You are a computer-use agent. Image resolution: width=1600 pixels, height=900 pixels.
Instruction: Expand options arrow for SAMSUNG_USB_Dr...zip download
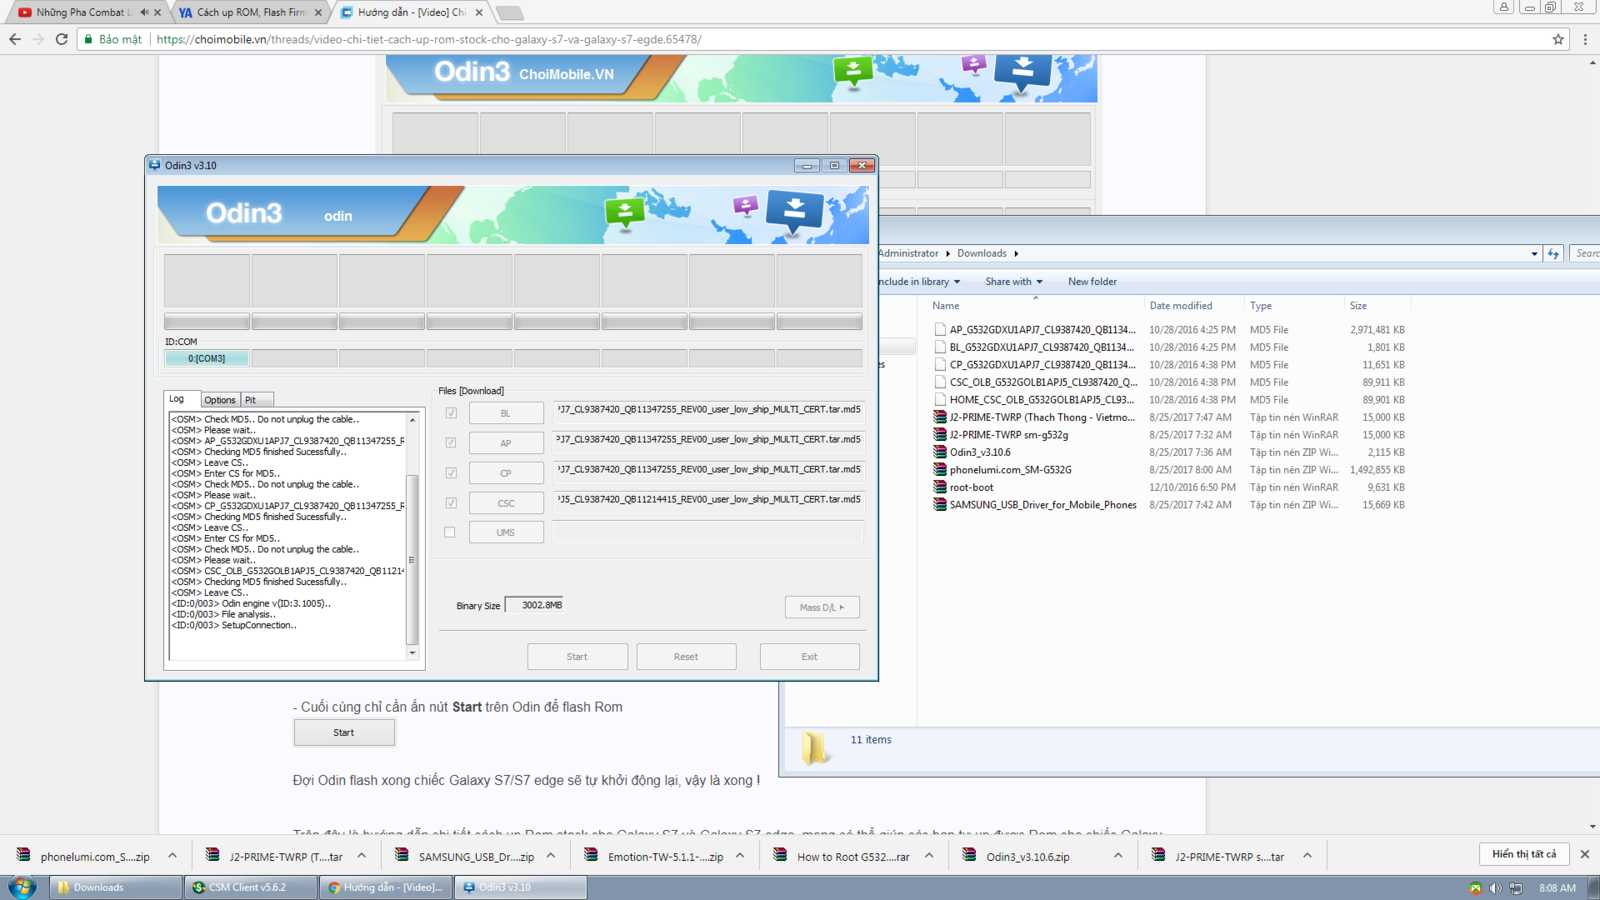click(x=551, y=856)
